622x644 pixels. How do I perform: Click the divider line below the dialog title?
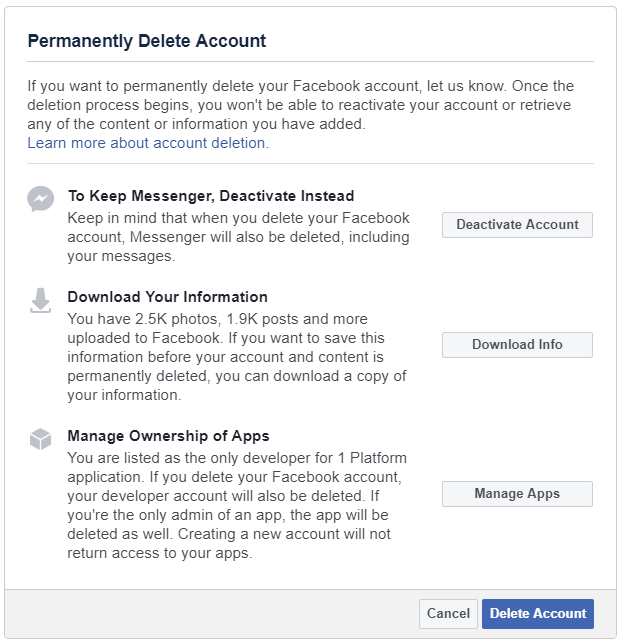tap(311, 62)
